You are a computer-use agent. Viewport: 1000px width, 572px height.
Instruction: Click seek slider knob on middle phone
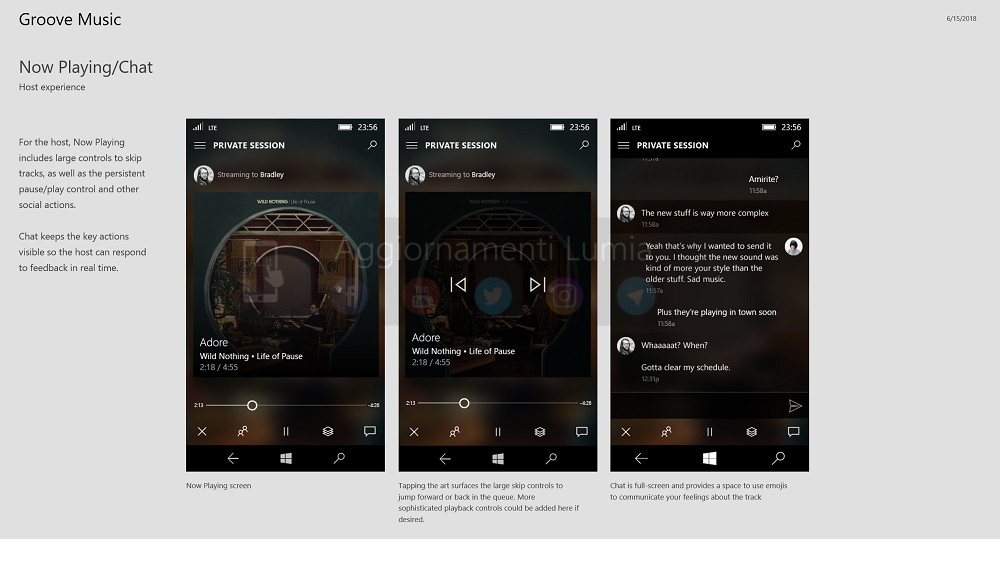[x=464, y=403]
